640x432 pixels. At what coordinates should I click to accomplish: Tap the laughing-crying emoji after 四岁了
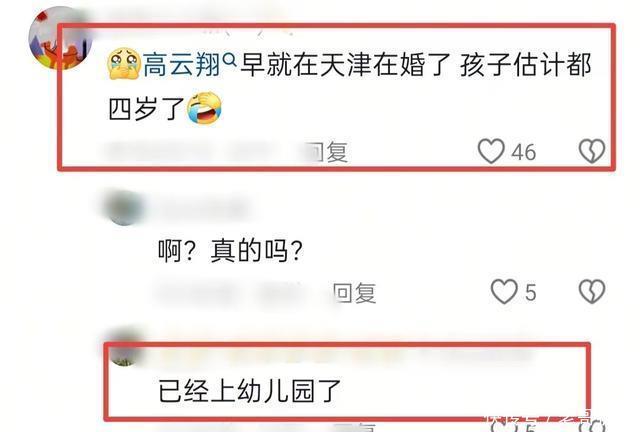204,108
